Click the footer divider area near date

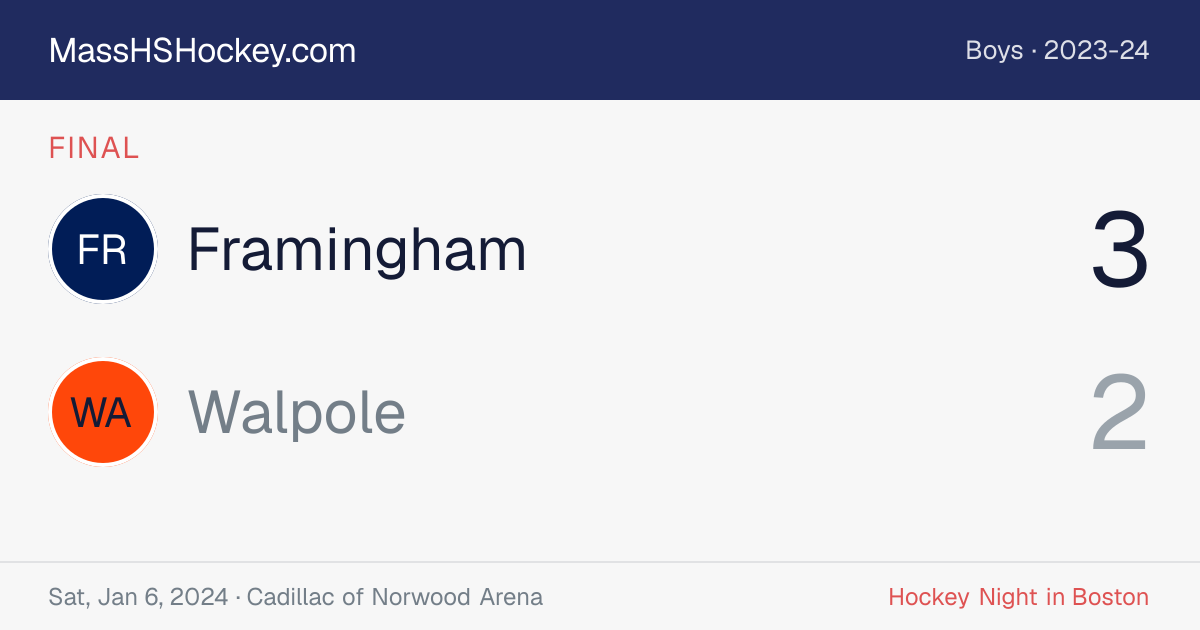click(600, 562)
